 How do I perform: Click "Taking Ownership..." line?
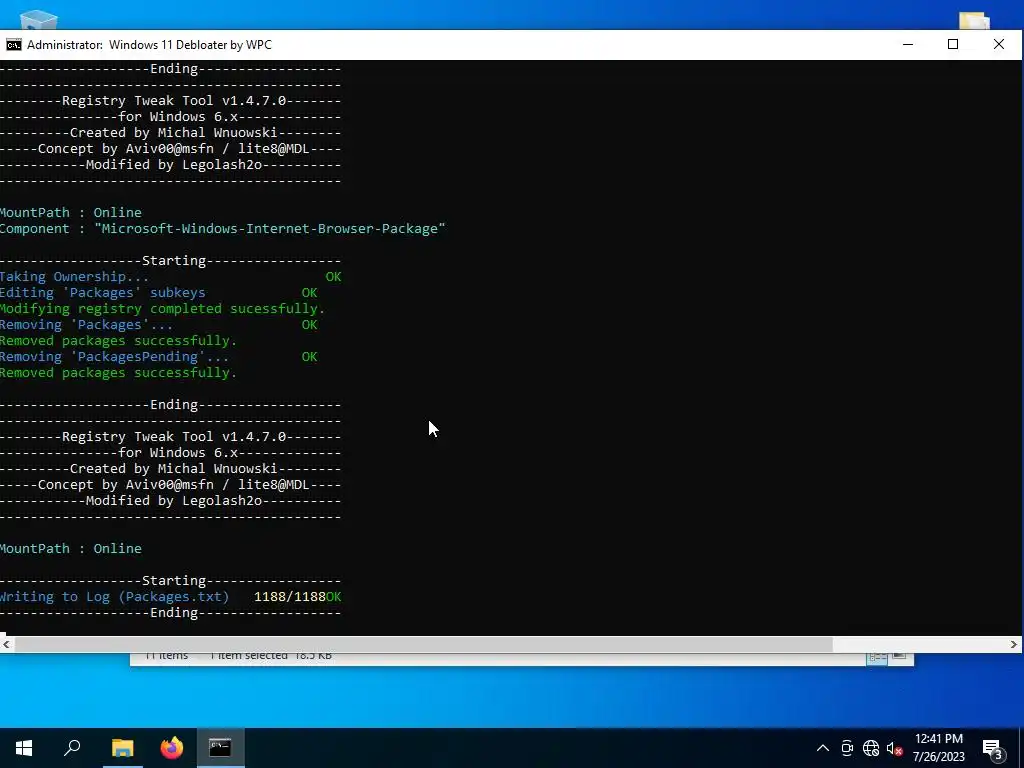point(74,276)
